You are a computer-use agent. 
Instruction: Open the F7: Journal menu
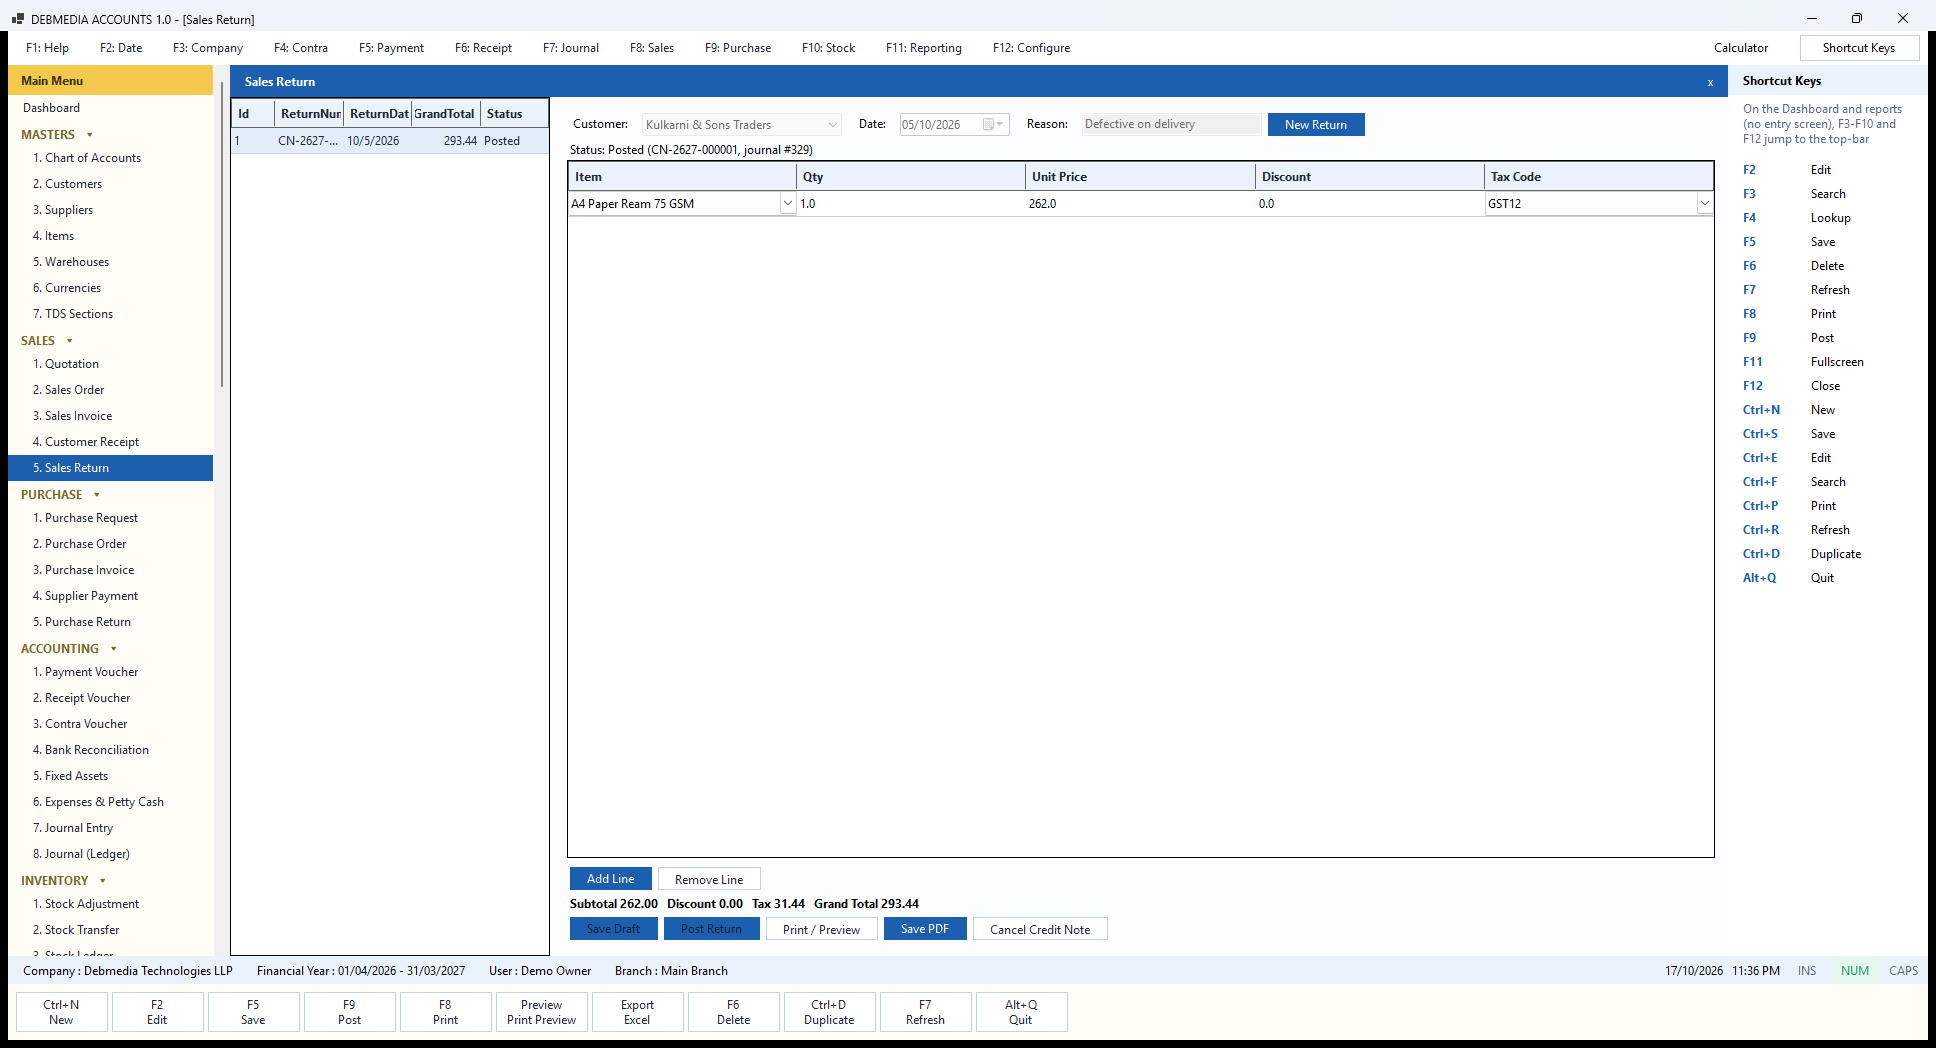click(x=571, y=48)
